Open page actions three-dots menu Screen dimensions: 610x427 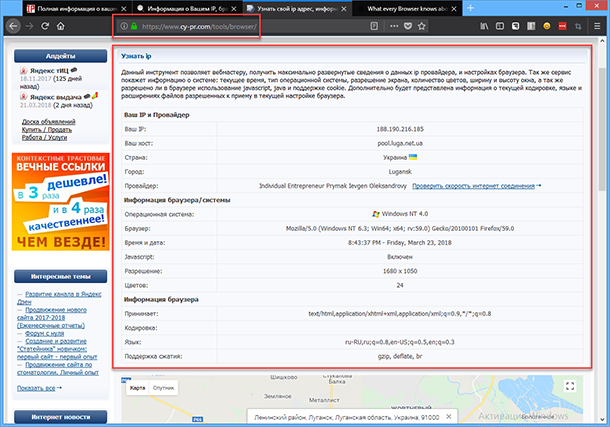[x=394, y=26]
